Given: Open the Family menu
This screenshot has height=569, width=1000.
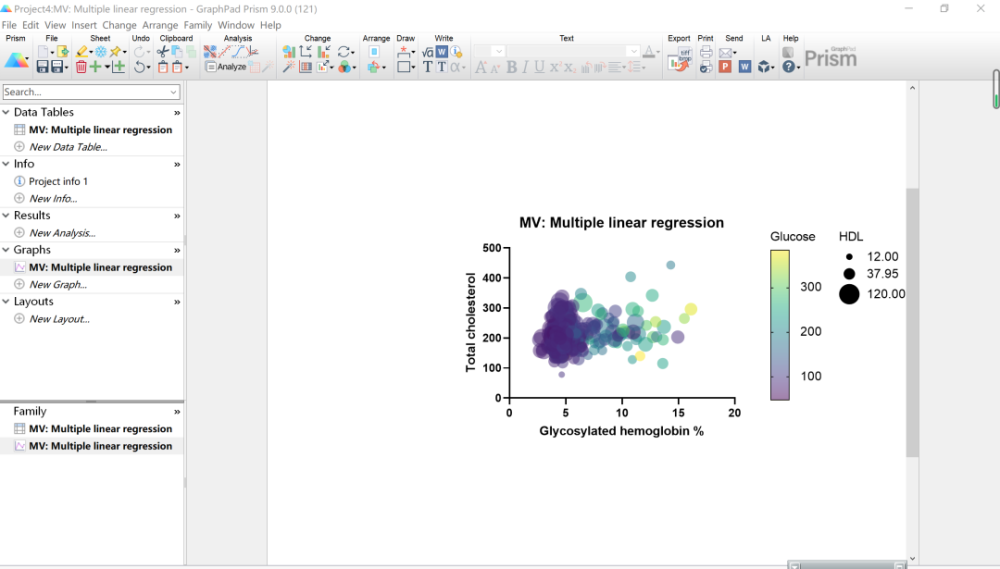Looking at the screenshot, I should (198, 25).
